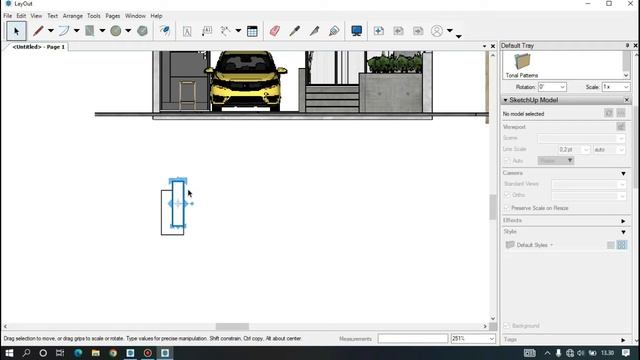Open the Circle tool dropdown arrow

[x=128, y=31]
